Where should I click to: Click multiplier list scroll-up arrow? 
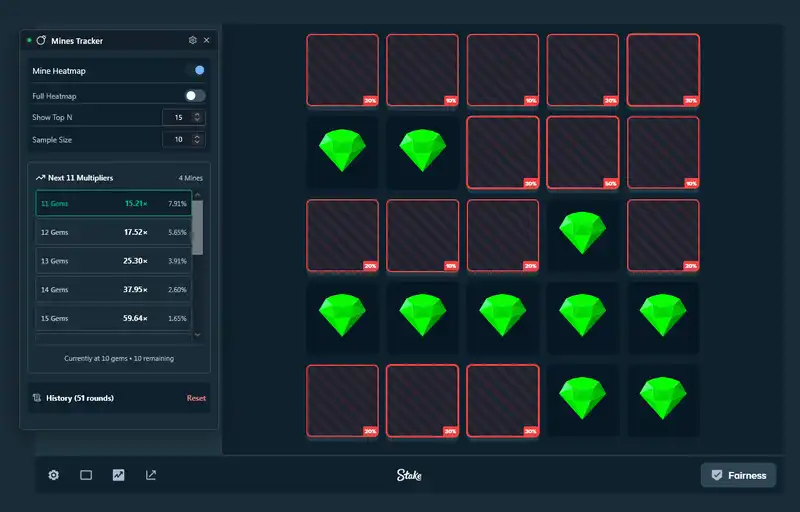[x=197, y=195]
